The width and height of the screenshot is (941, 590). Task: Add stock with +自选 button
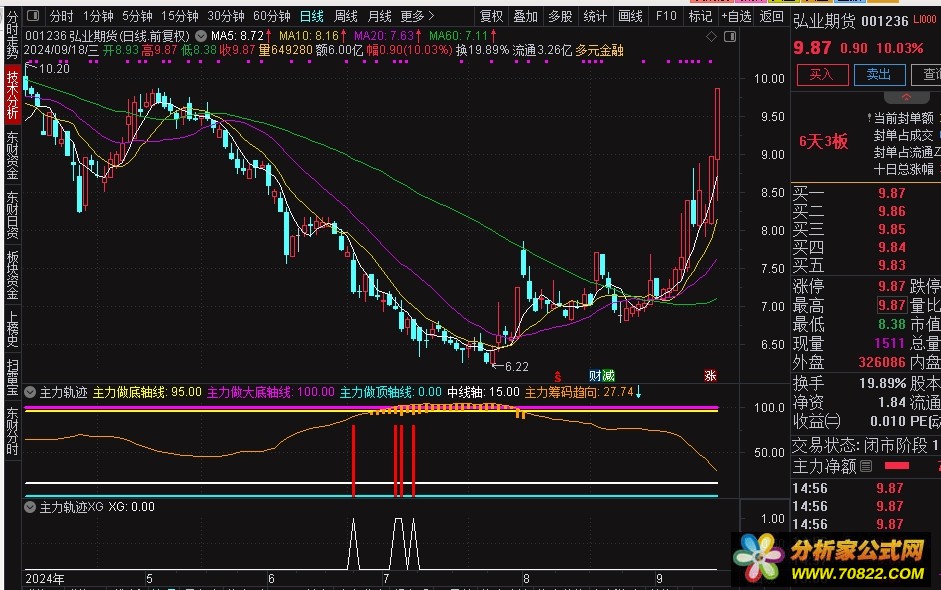736,16
